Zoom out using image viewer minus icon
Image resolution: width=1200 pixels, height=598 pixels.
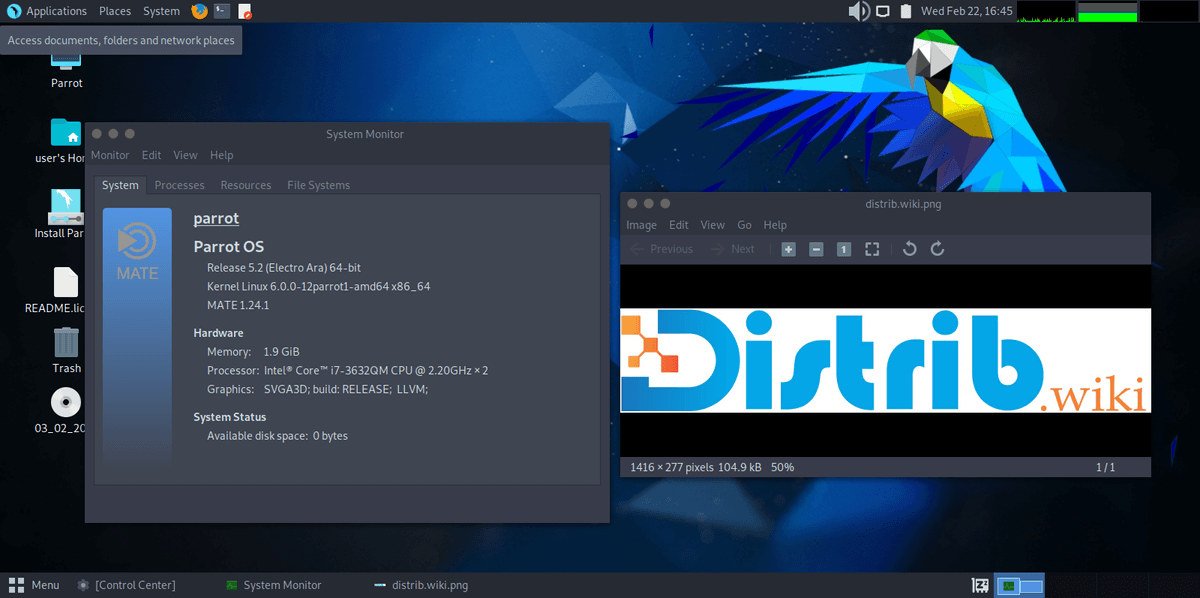(x=816, y=249)
